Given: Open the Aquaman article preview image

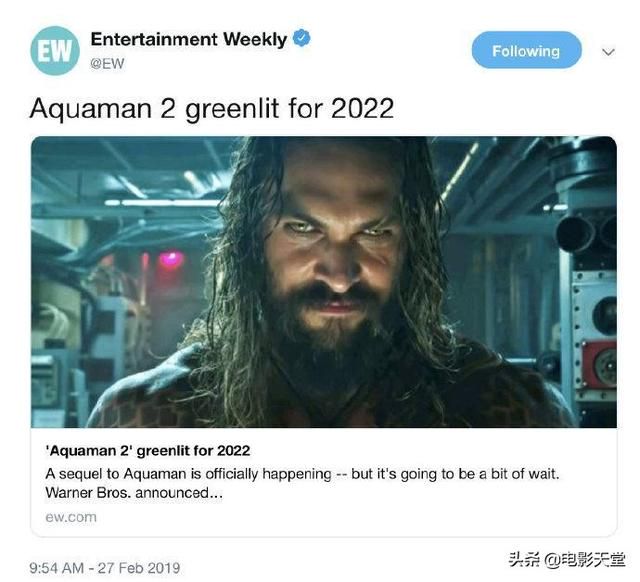Looking at the screenshot, I should (x=324, y=282).
